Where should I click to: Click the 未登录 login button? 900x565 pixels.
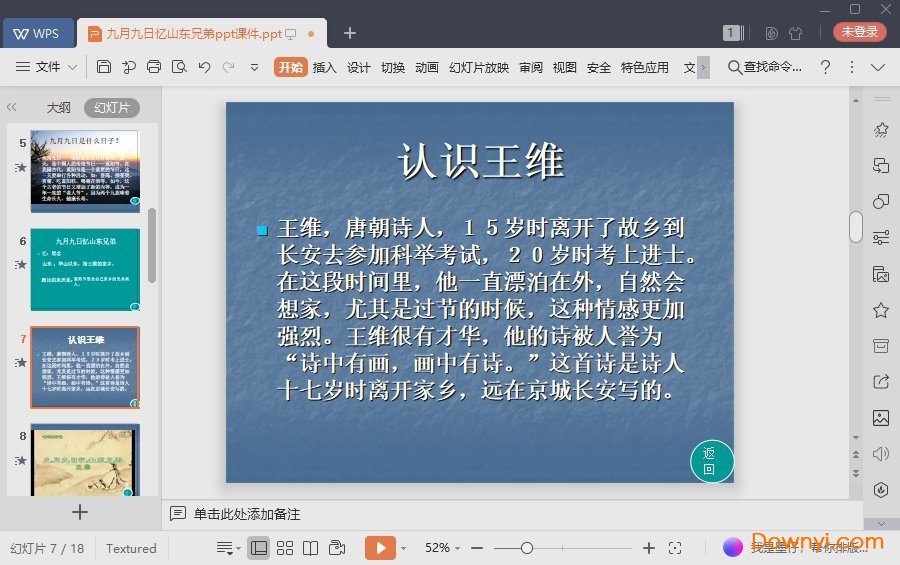point(859,32)
